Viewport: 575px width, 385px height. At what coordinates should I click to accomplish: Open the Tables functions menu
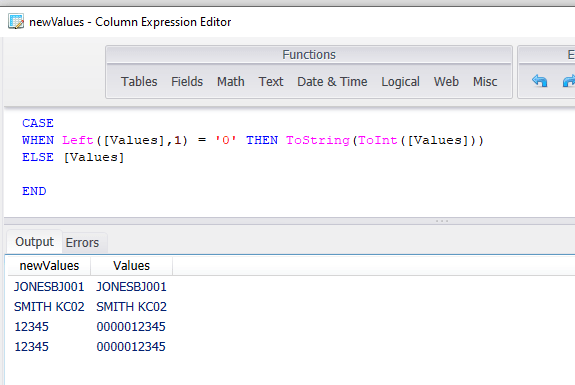click(x=139, y=81)
